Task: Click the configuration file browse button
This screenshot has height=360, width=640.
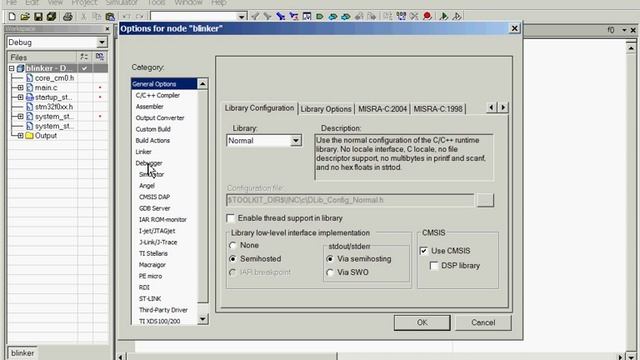Action: 485,200
